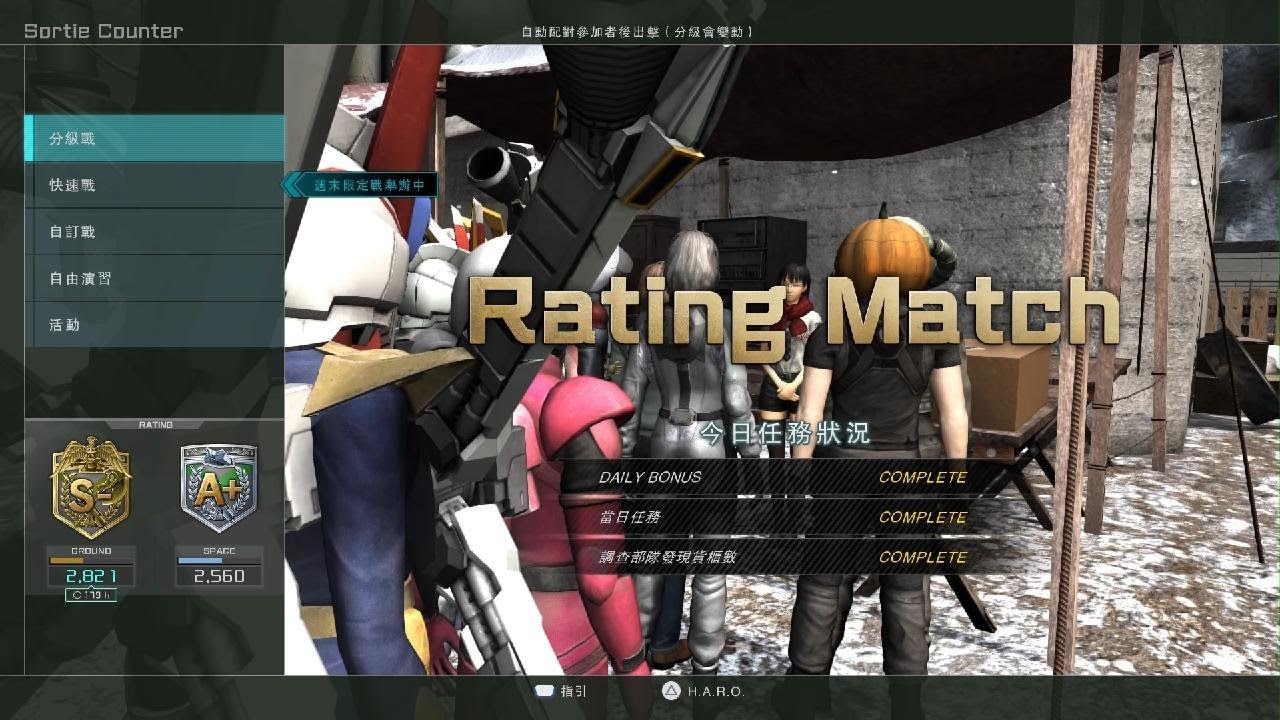Click the gold S- ground rating badge
1280x720 pixels.
(90, 487)
